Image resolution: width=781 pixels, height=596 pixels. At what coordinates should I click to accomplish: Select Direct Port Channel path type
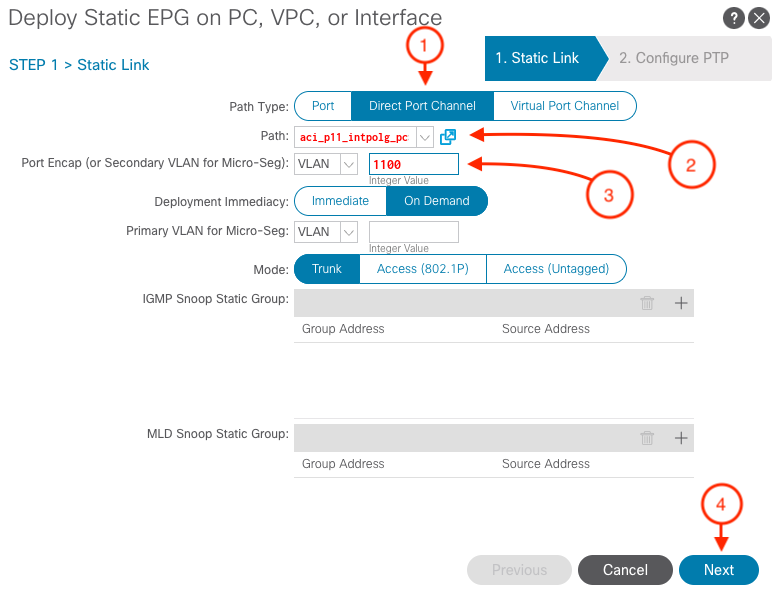coord(422,106)
